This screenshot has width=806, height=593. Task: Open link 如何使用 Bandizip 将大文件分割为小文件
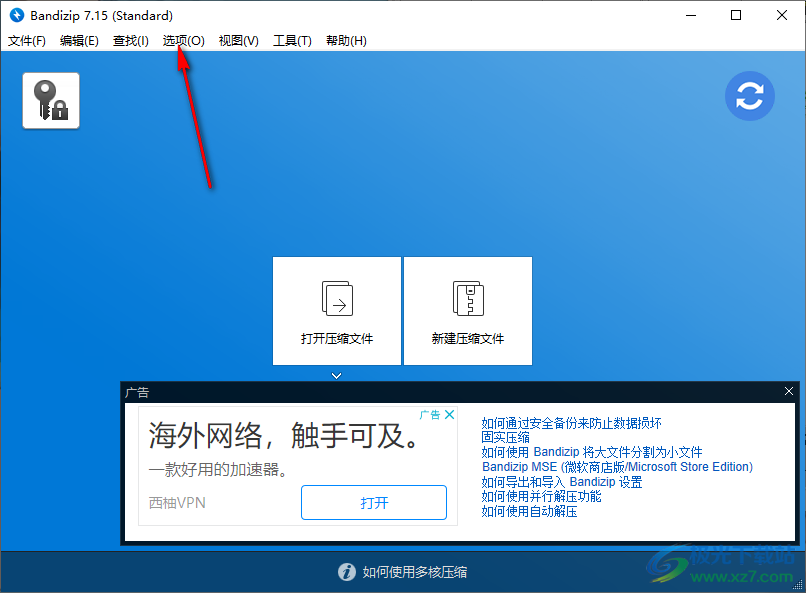[x=592, y=452]
